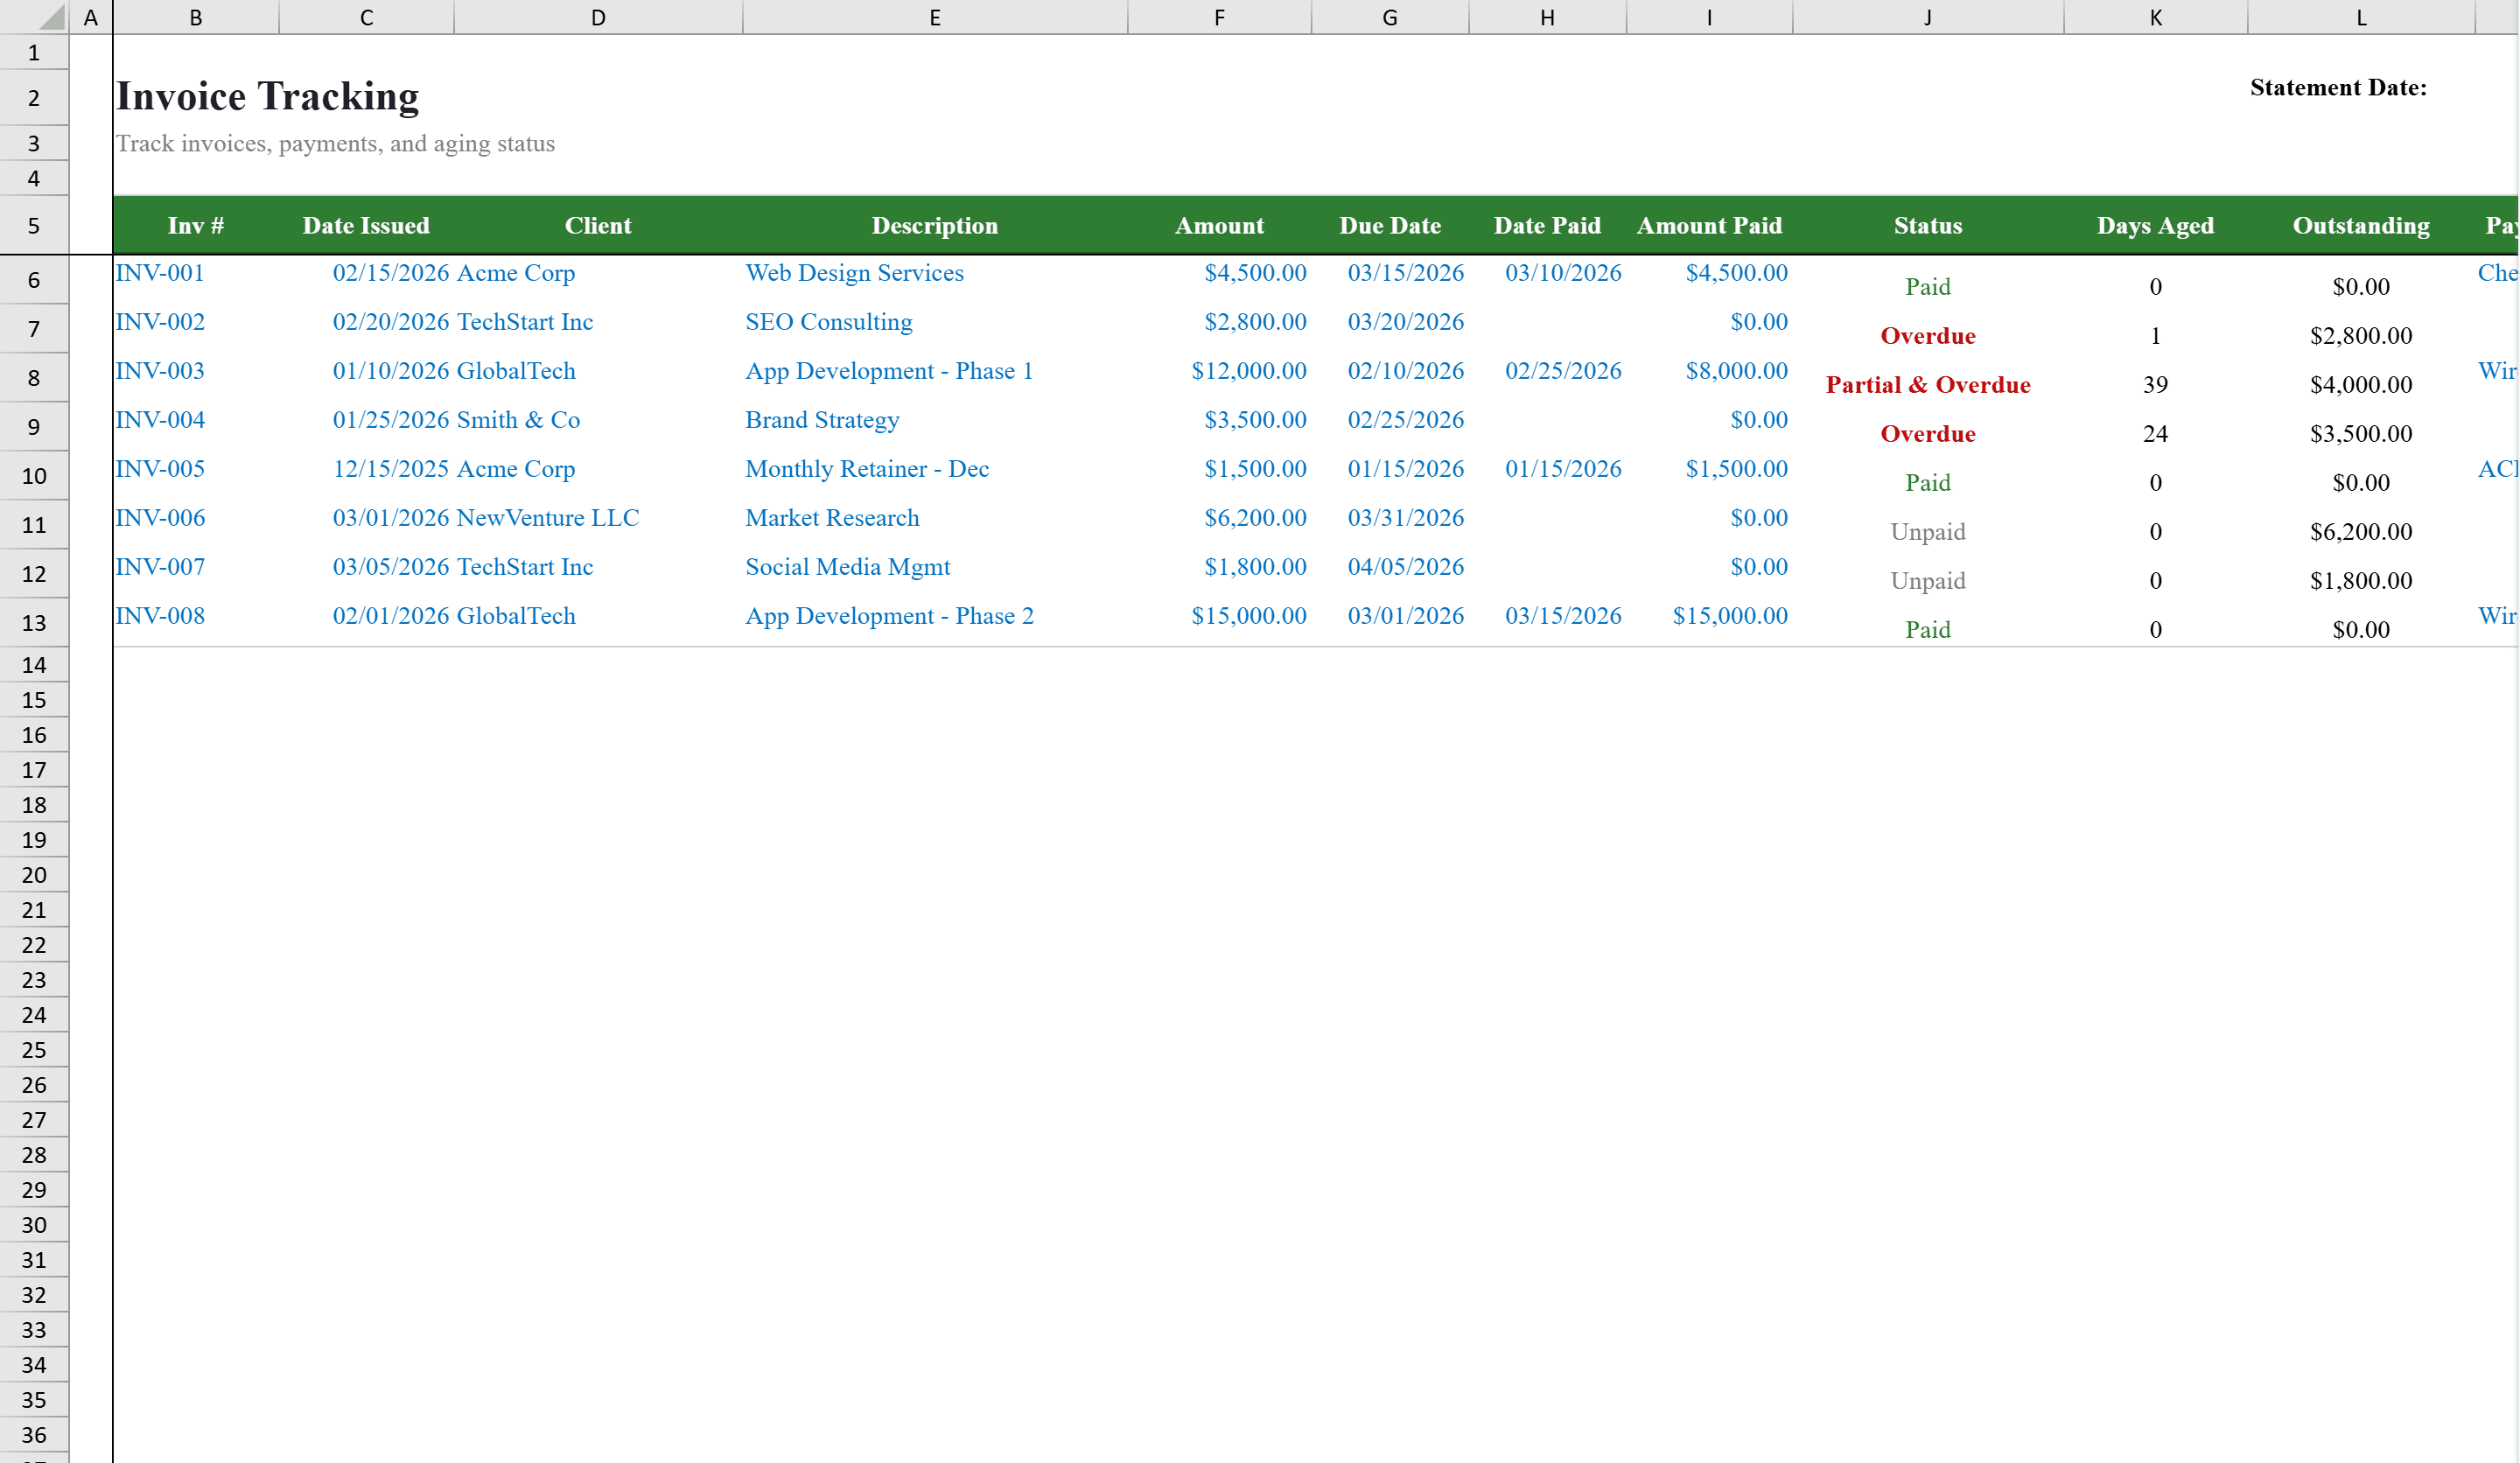The height and width of the screenshot is (1463, 2520).
Task: Select row 10 header
Action: click(x=33, y=475)
